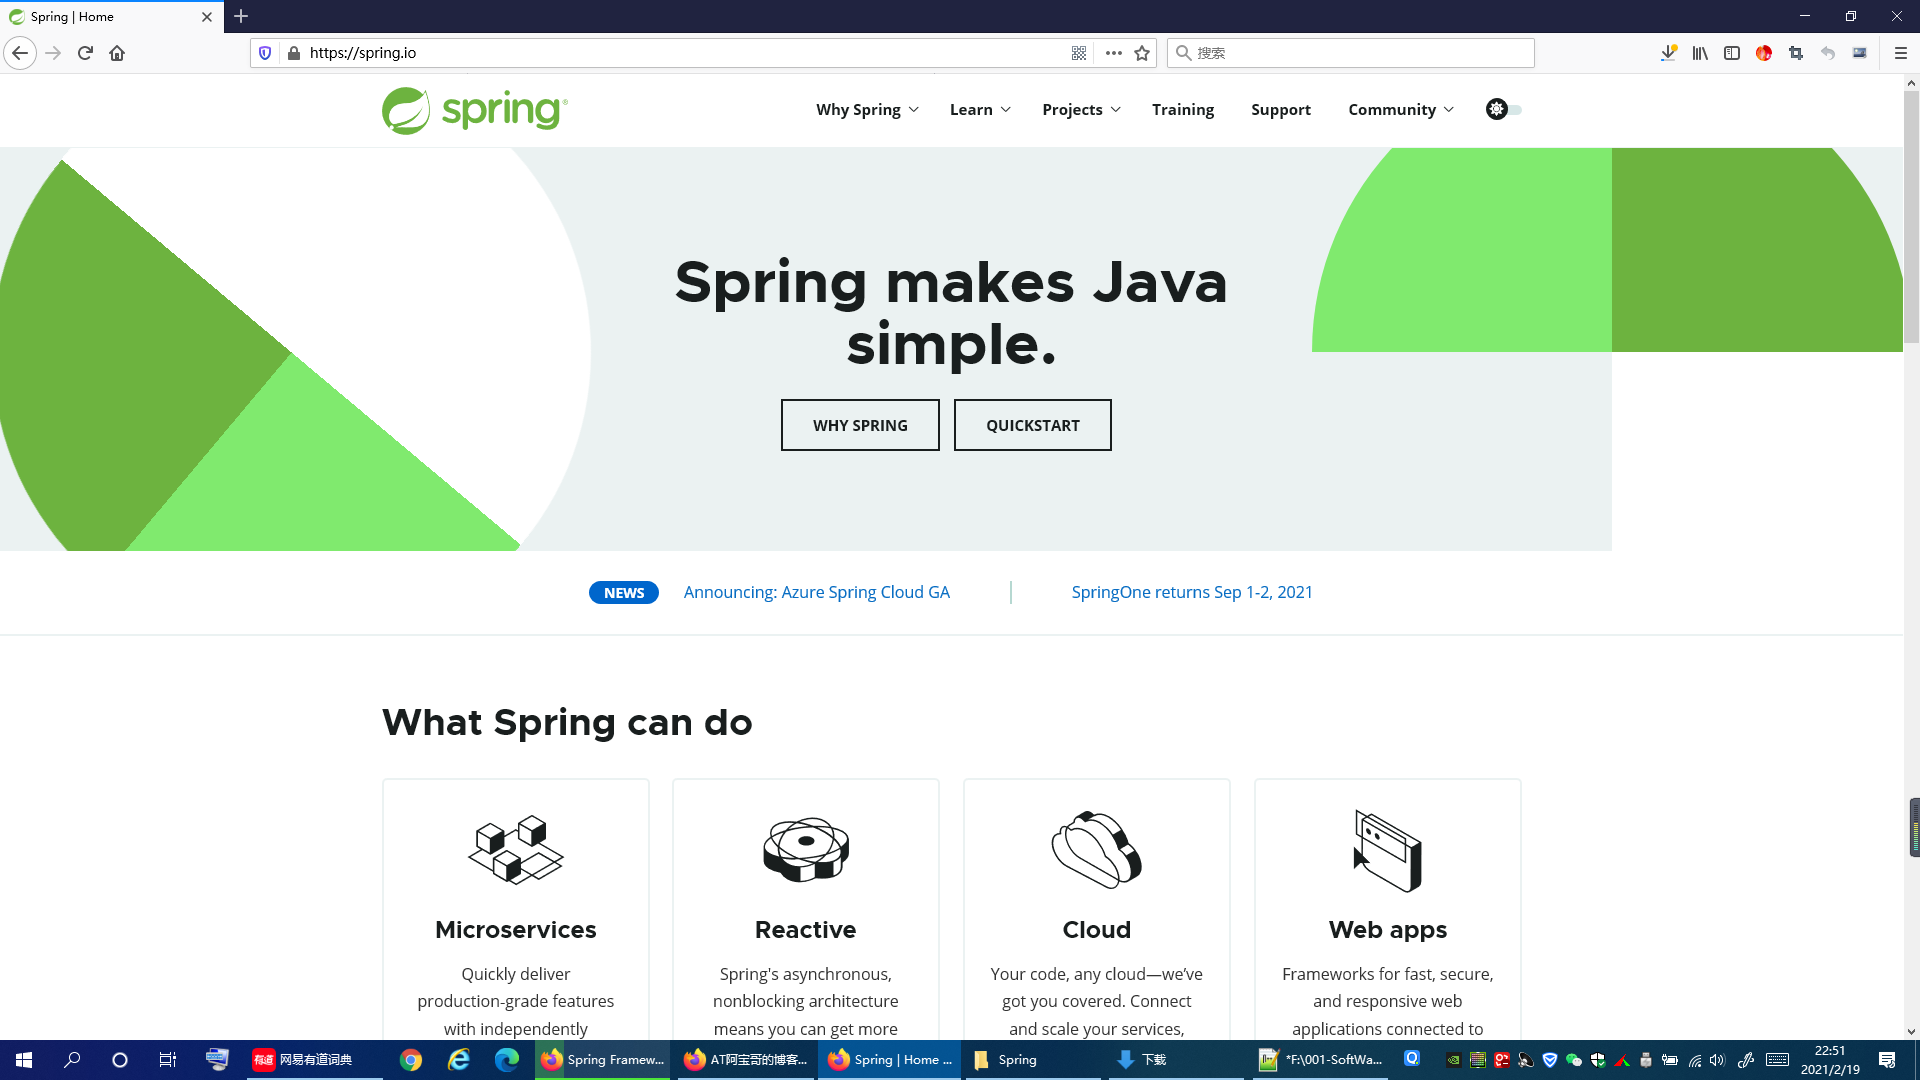
Task: Click the gear icon in the Spring navbar
Action: 1496,110
